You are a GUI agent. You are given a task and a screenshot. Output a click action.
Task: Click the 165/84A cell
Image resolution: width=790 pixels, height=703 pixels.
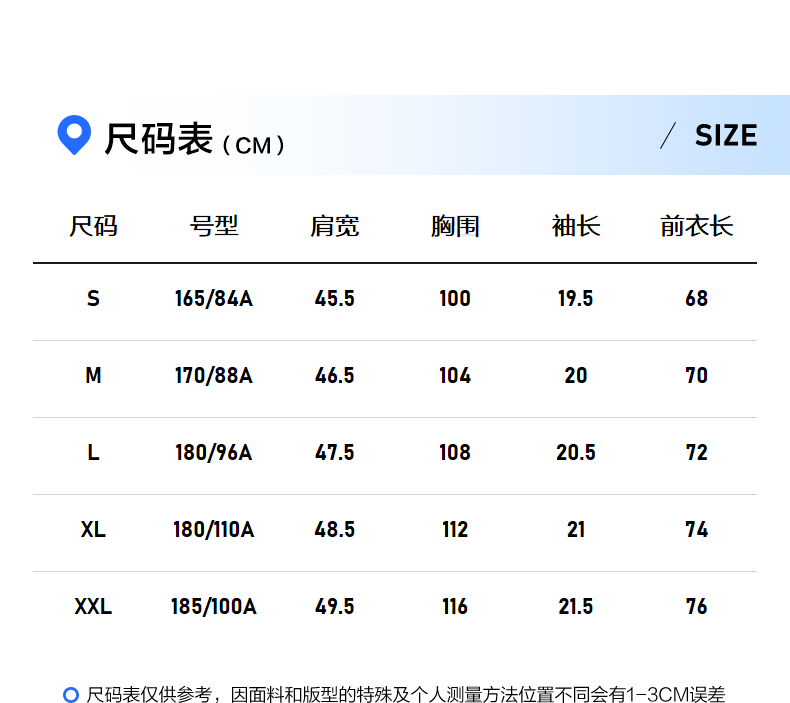click(x=214, y=298)
